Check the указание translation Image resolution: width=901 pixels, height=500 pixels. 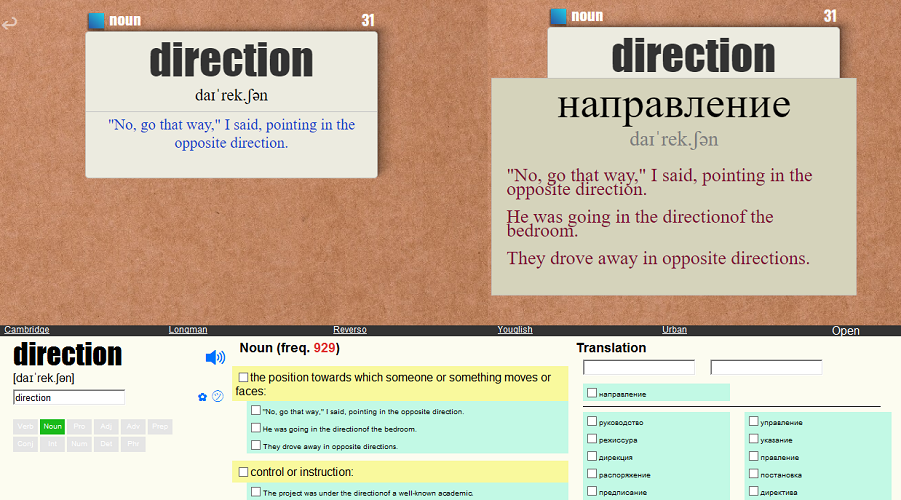[753, 439]
